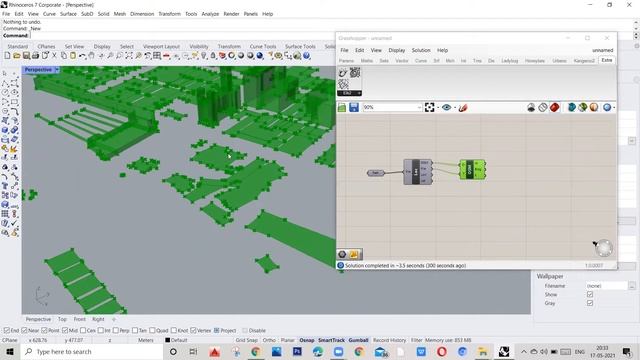Screen dimensions: 640x360
Task: Save Grasshopper document floppy icon
Action: click(354, 107)
